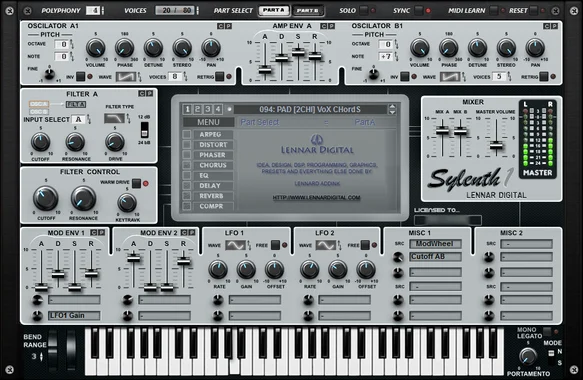Toggle the Warm Drive button
Image resolution: width=583 pixels, height=380 pixels.
[136, 183]
